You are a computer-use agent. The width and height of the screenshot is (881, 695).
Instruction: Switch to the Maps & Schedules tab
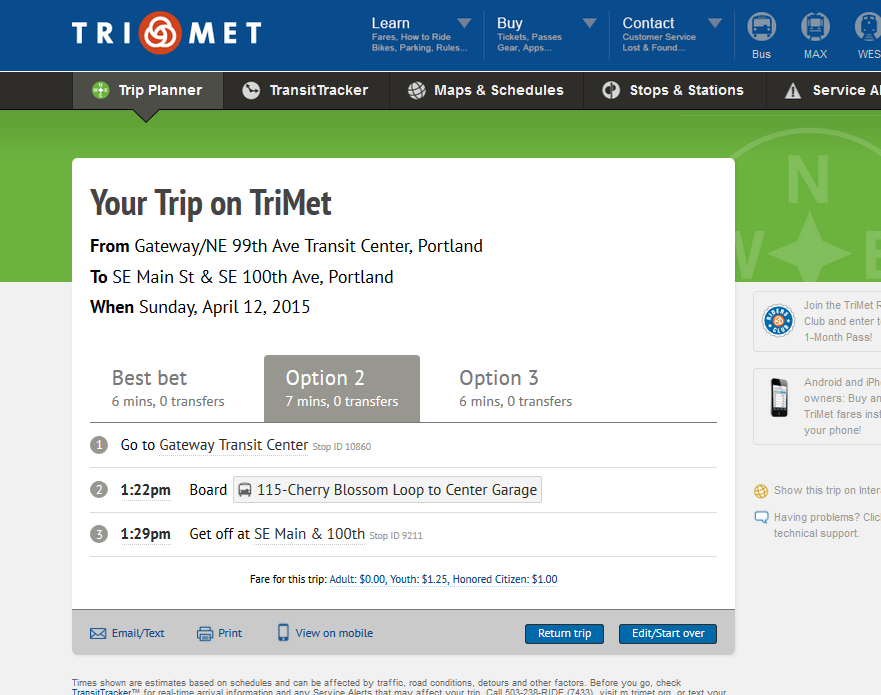(x=485, y=89)
